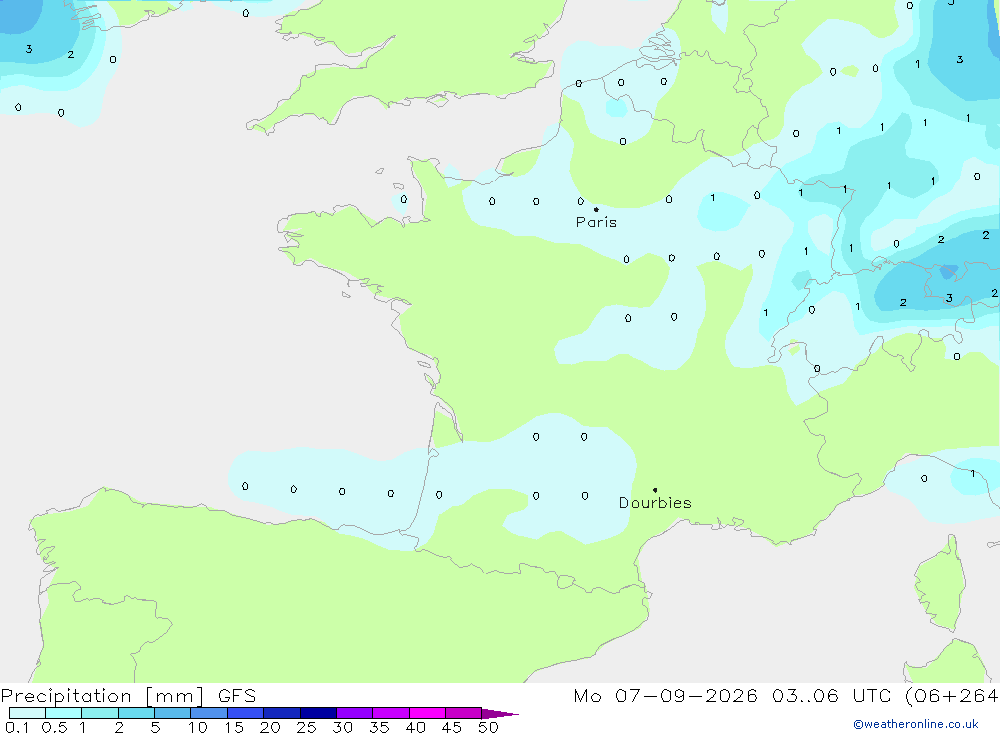Select the black dot marking Paris
The height and width of the screenshot is (733, 1000).
tap(596, 209)
